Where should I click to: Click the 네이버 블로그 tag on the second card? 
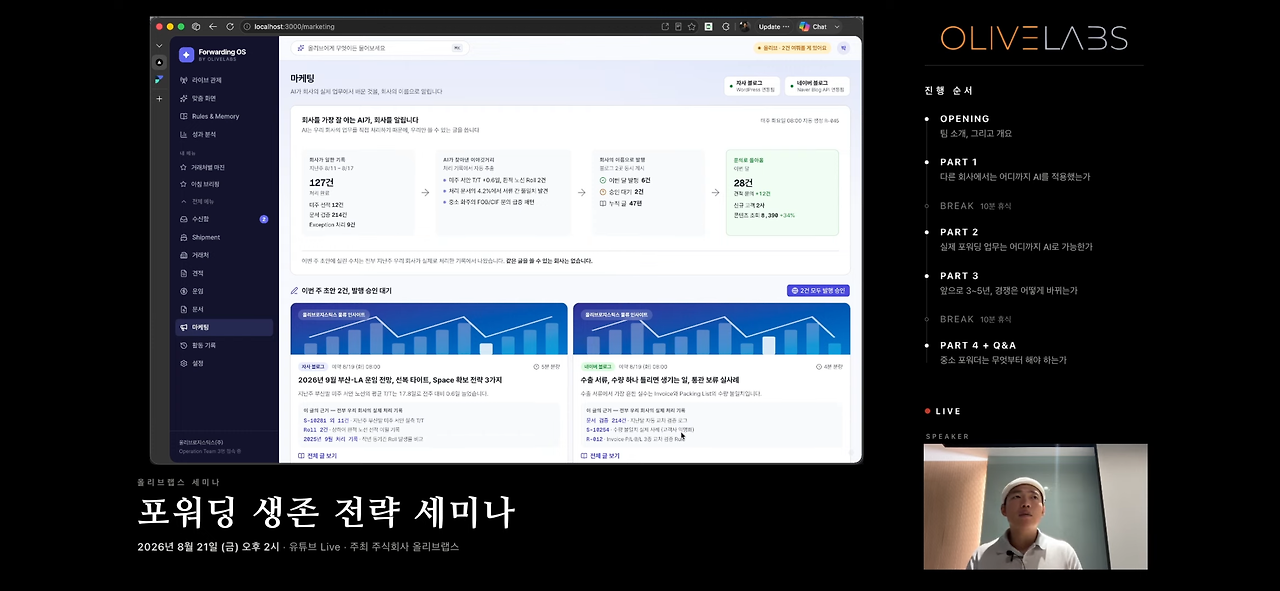(597, 367)
